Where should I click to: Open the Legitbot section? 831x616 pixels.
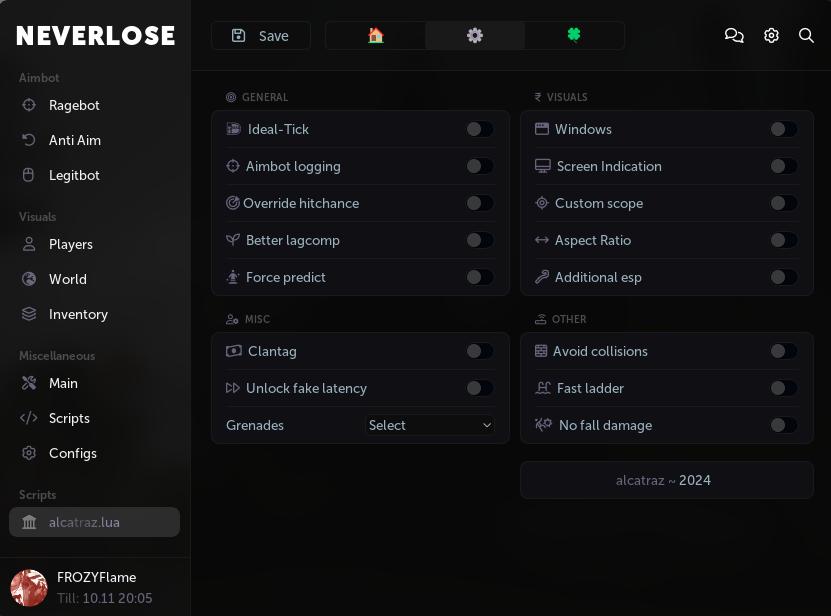click(74, 175)
